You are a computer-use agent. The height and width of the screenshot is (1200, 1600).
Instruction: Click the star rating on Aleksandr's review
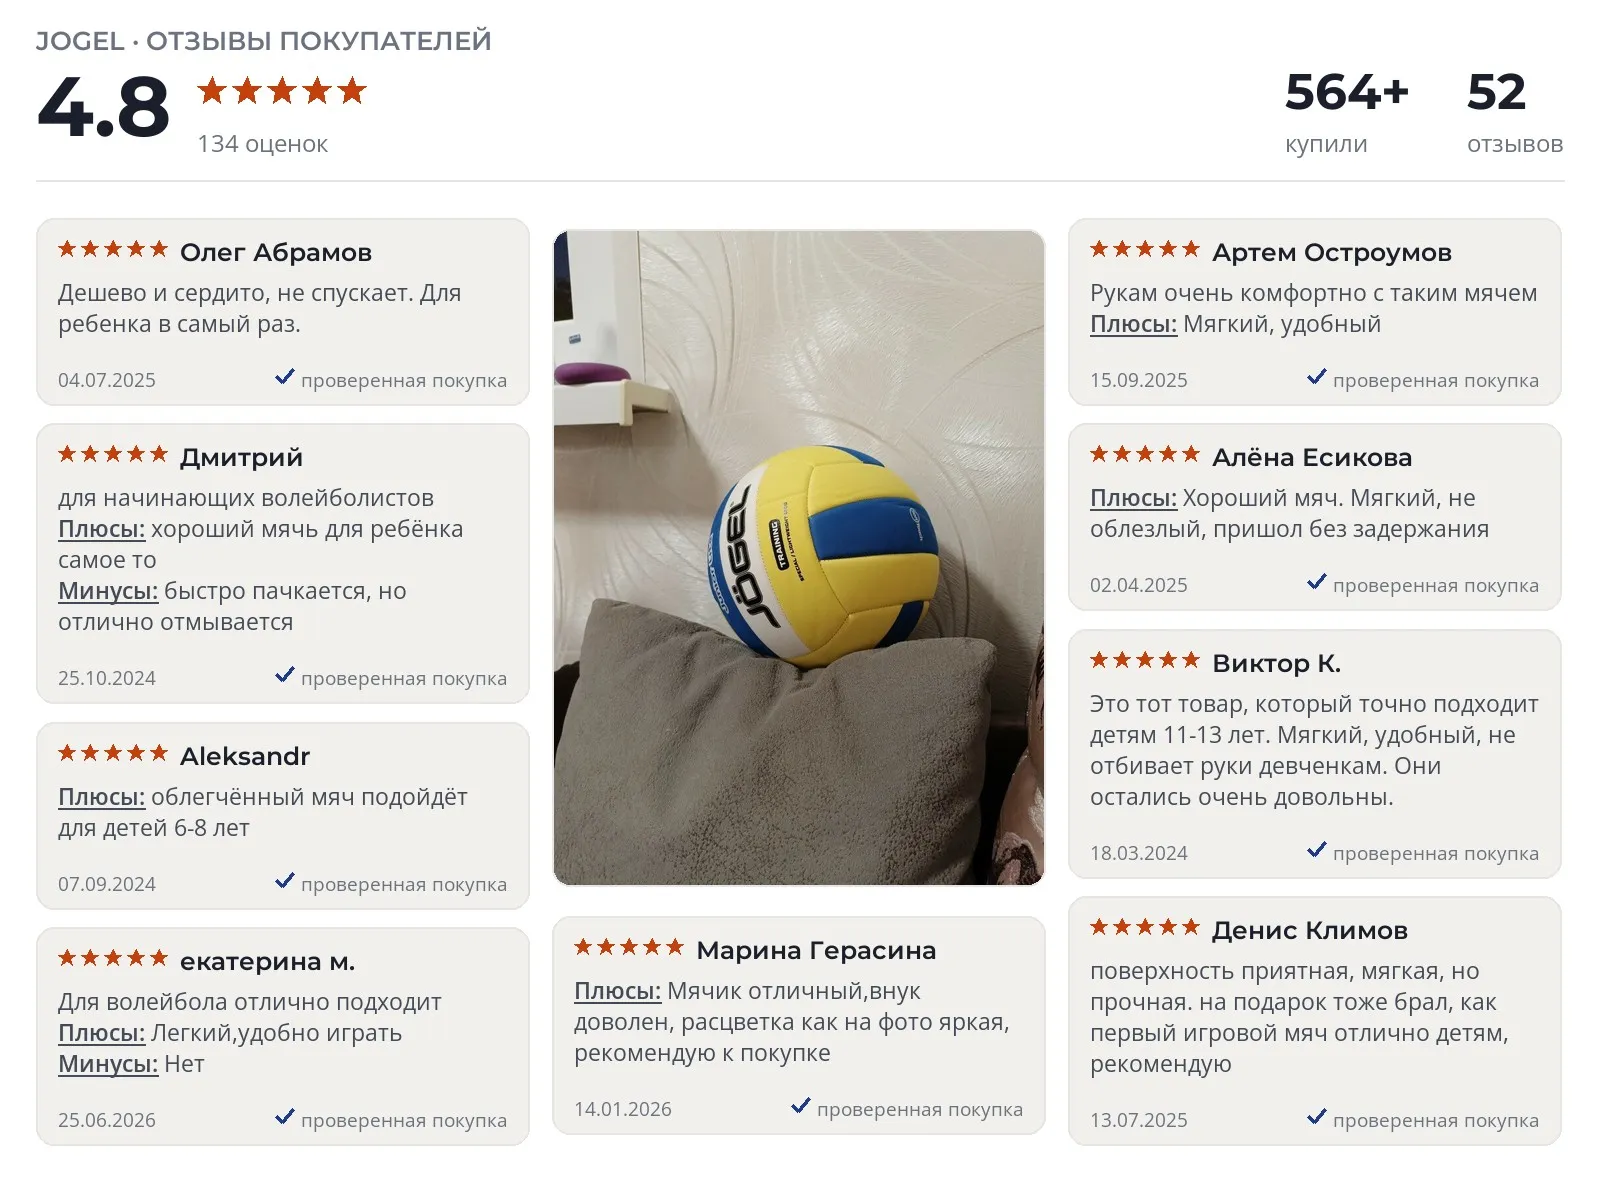(x=113, y=753)
